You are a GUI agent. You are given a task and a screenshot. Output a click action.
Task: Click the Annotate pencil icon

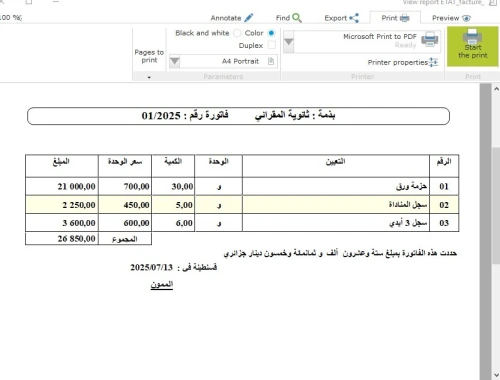pyautogui.click(x=249, y=18)
